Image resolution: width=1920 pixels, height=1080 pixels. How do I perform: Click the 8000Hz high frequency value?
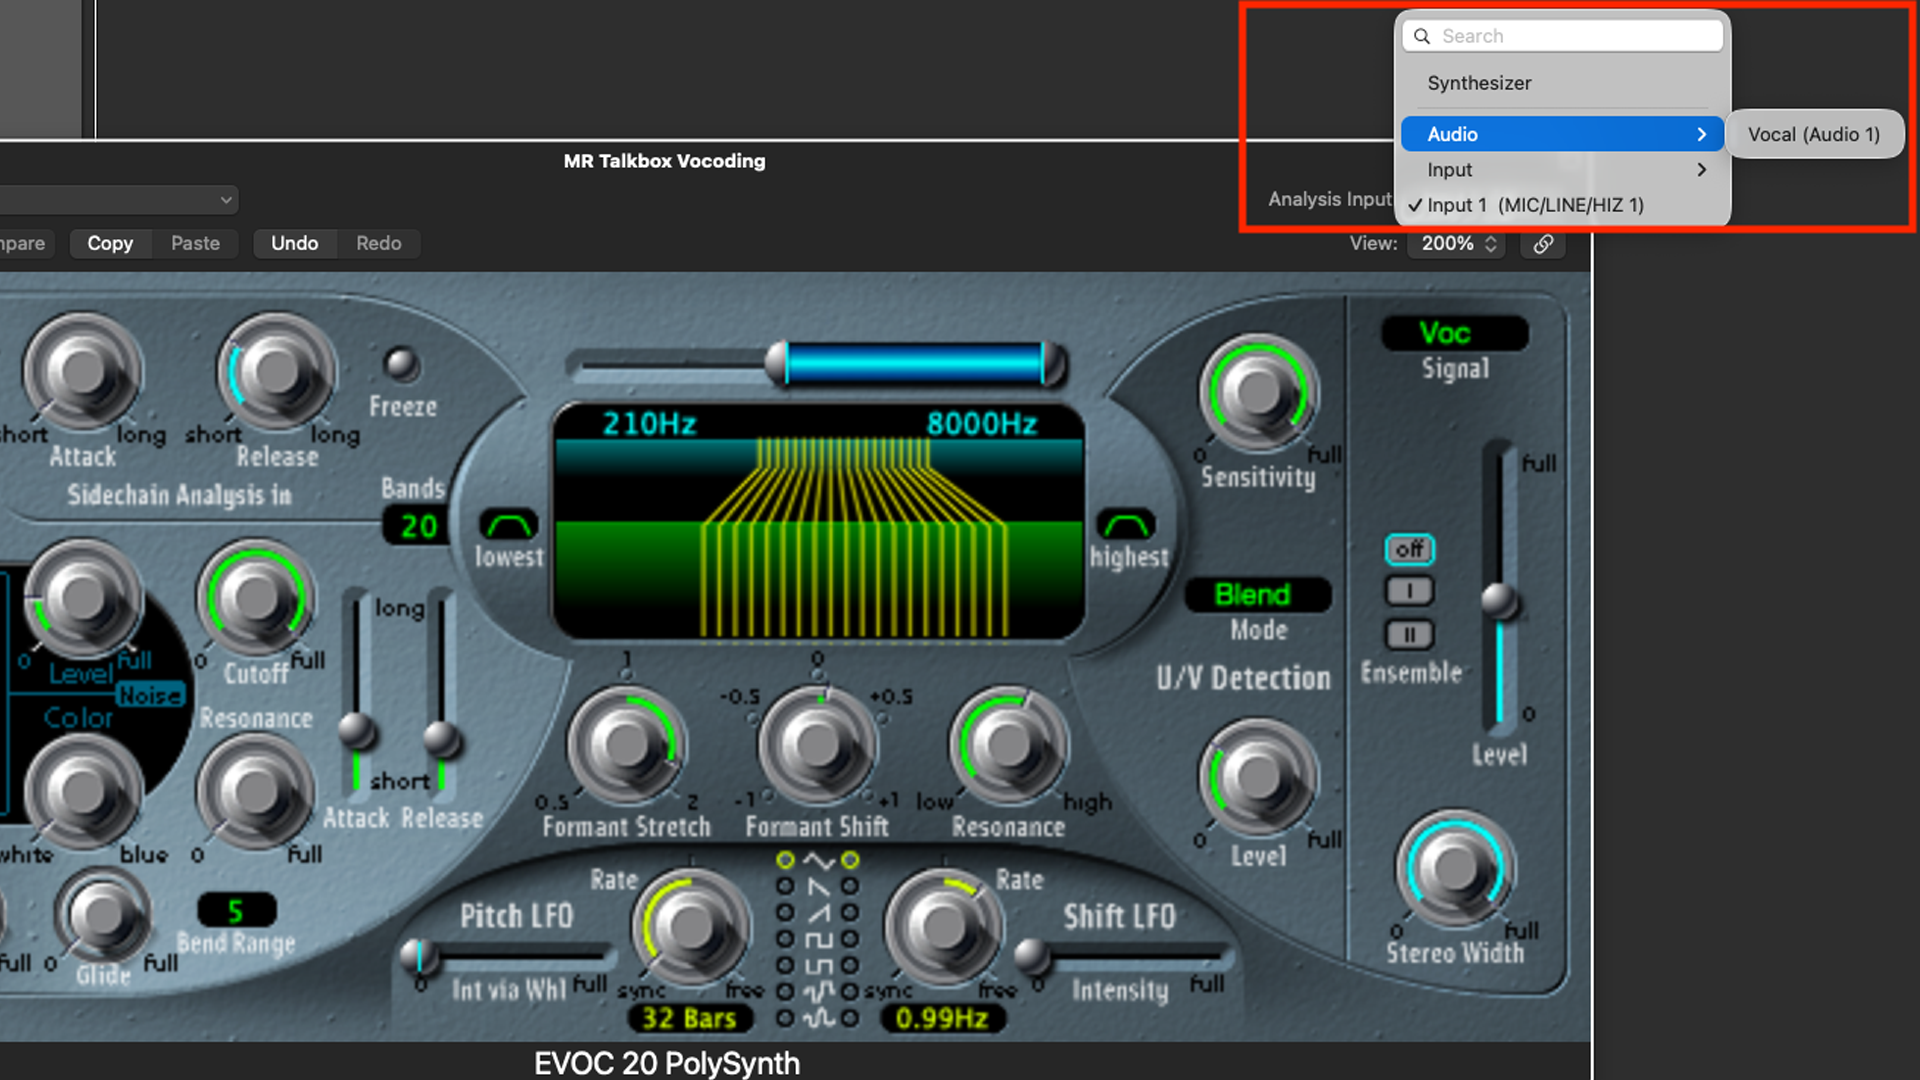982,424
